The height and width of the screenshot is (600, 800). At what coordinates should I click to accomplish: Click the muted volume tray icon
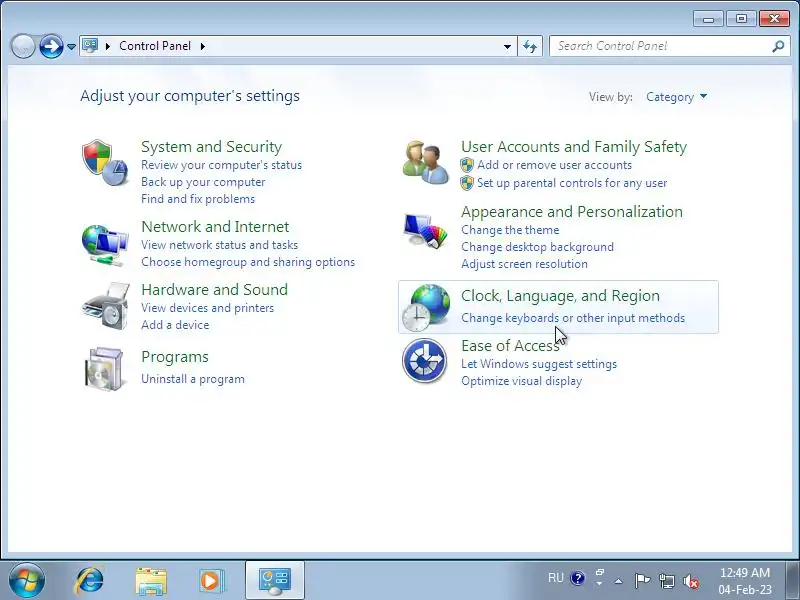(x=691, y=581)
